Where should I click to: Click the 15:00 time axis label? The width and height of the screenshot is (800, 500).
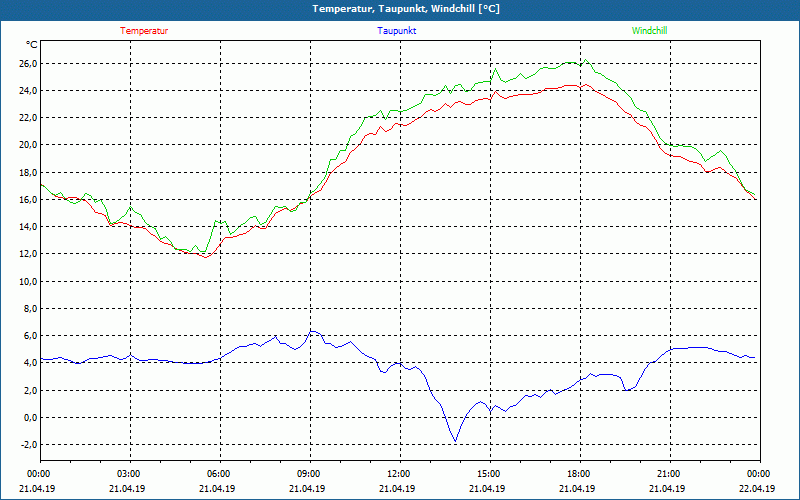coord(489,474)
